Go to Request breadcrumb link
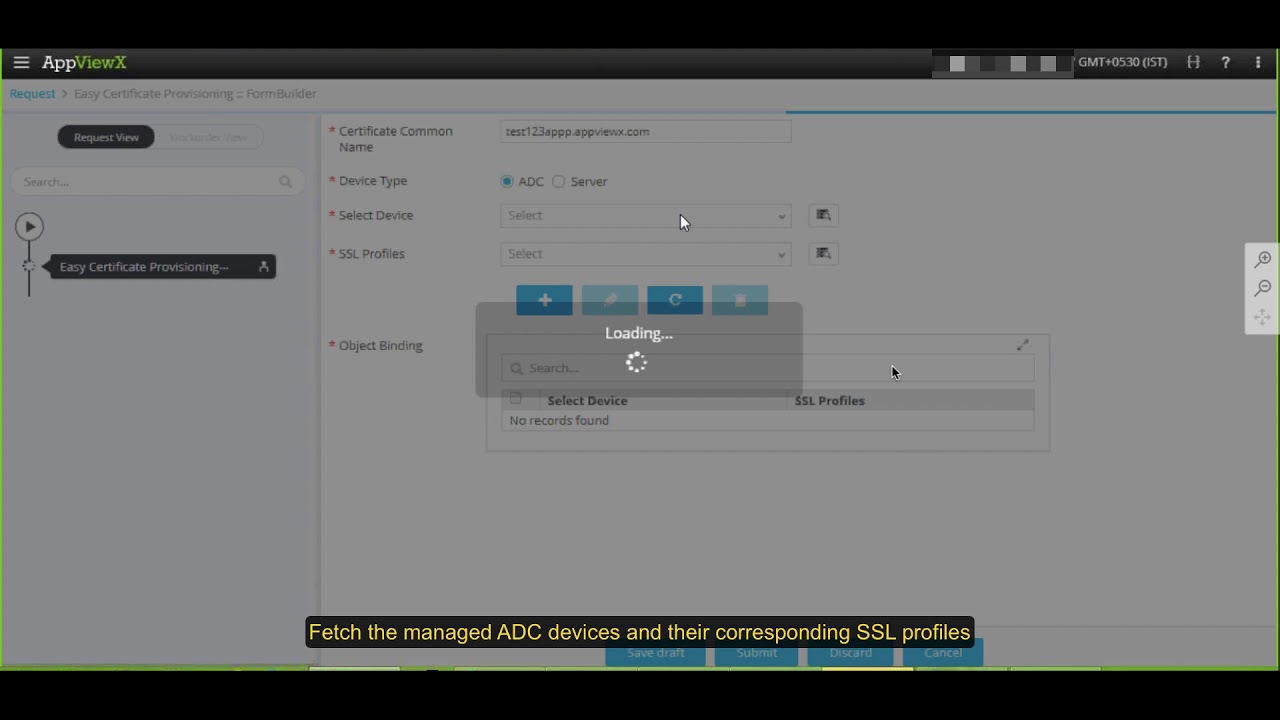This screenshot has height=720, width=1280. tap(32, 93)
